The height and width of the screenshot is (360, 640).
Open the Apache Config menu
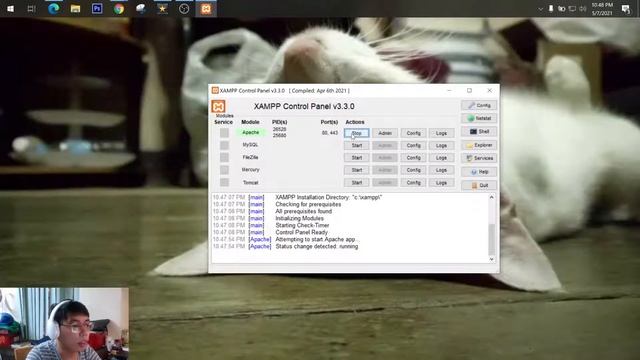tap(413, 133)
